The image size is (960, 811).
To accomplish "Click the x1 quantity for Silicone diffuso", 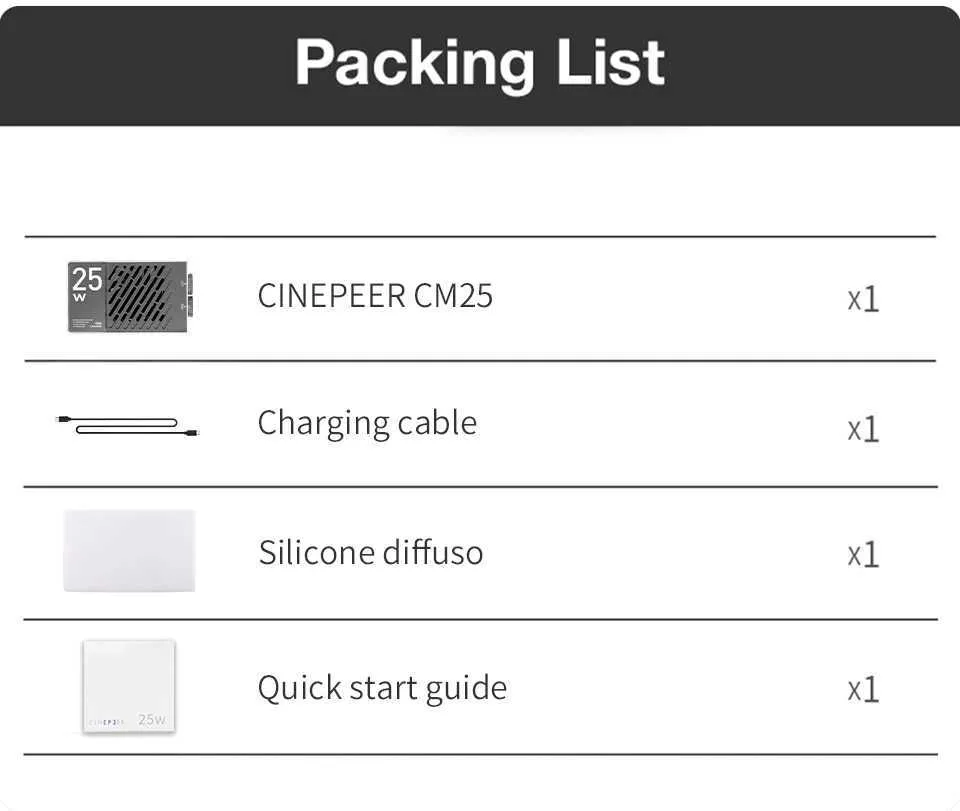I will tap(863, 554).
